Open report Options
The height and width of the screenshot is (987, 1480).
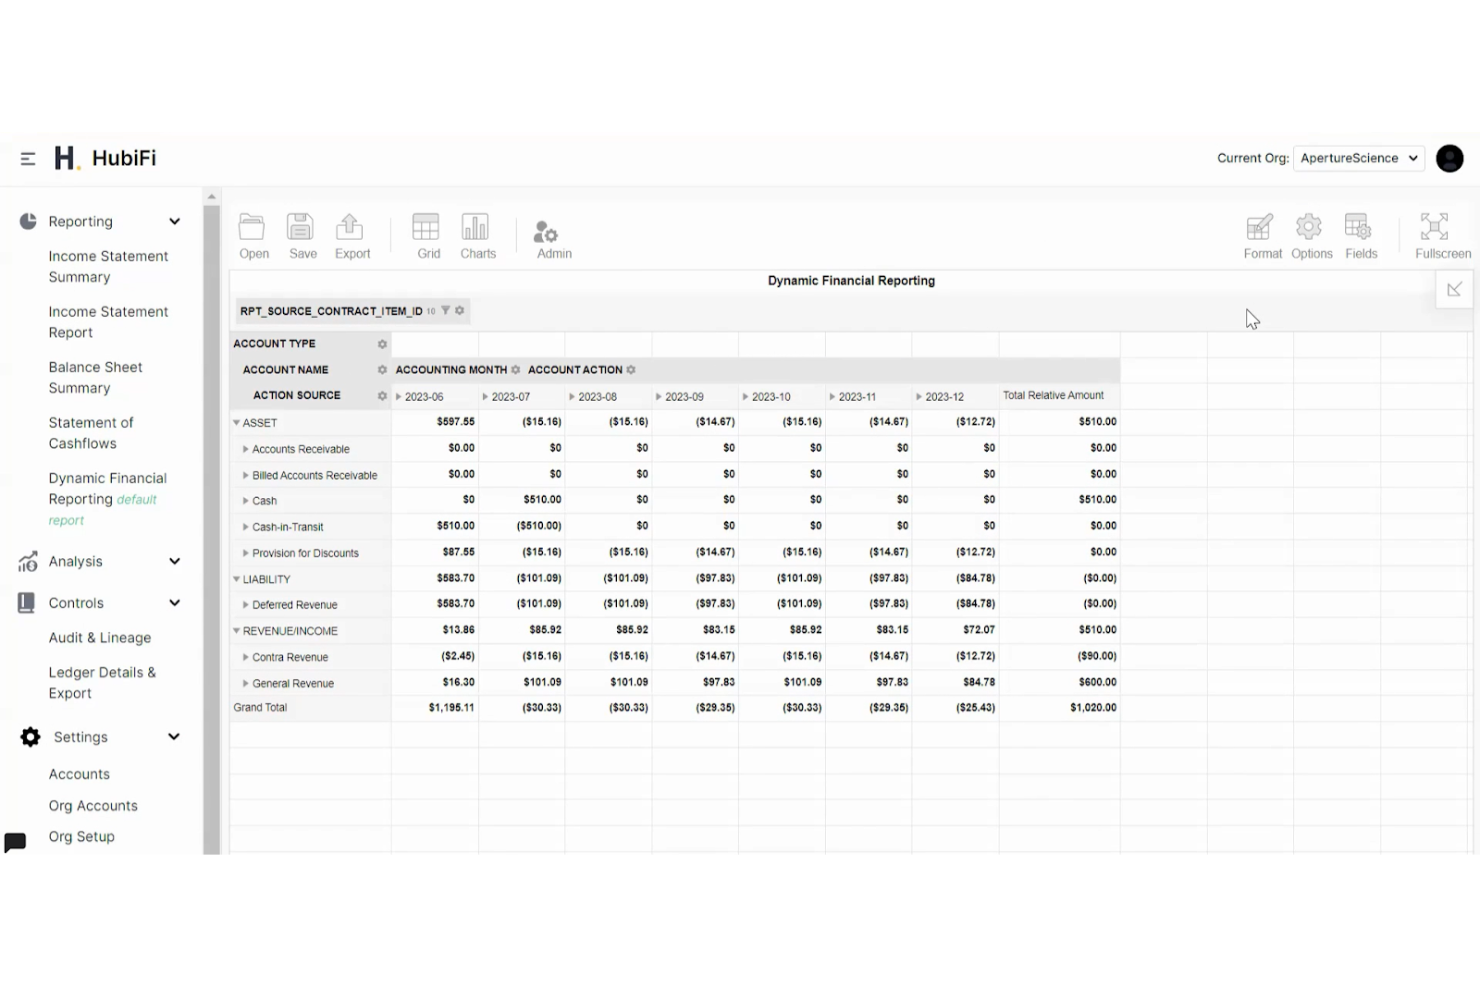(x=1311, y=233)
